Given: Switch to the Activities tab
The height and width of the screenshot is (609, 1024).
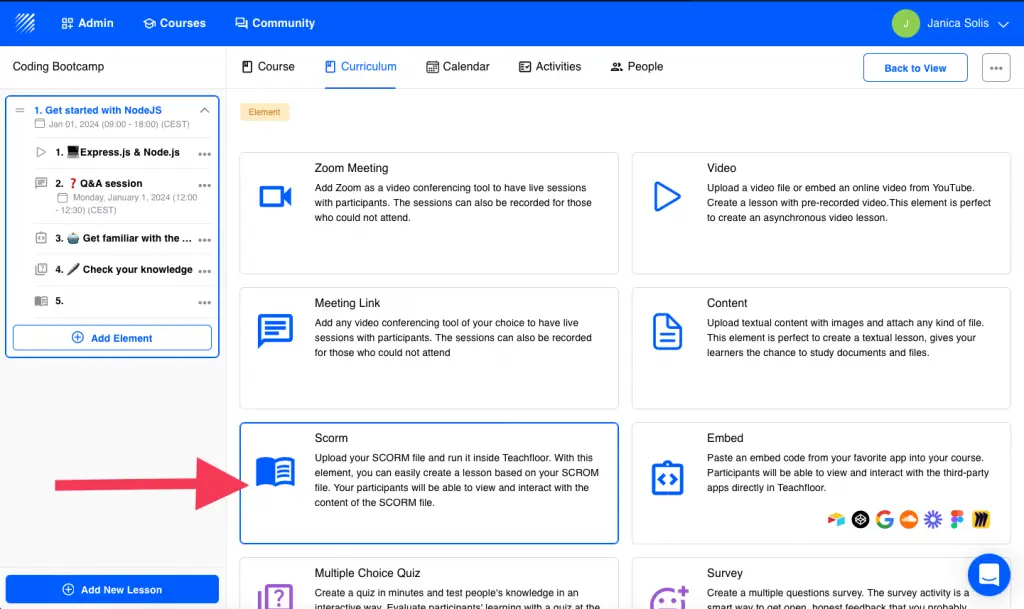Looking at the screenshot, I should (x=550, y=66).
